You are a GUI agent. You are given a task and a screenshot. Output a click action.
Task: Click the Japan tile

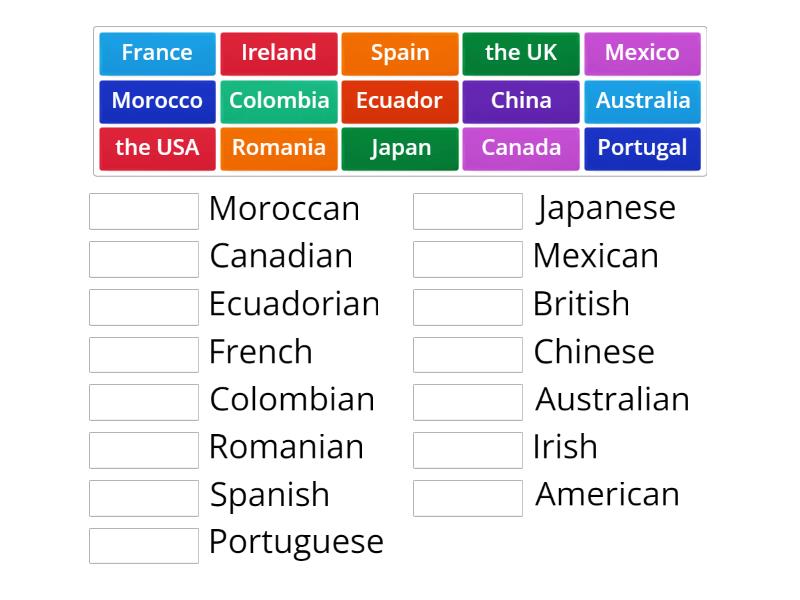(x=399, y=147)
